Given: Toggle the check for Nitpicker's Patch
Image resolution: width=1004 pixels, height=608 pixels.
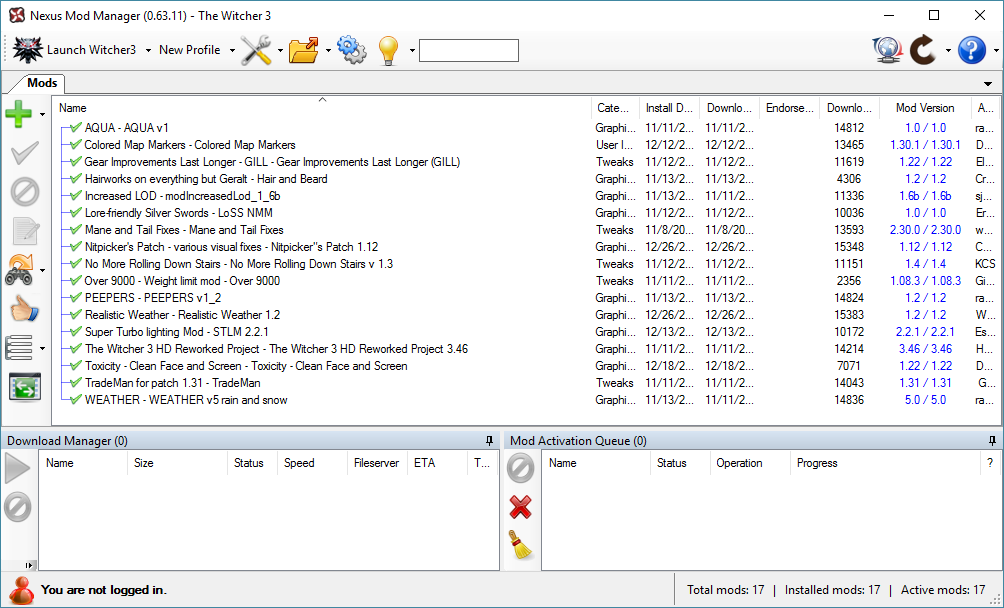Looking at the screenshot, I should click(76, 246).
